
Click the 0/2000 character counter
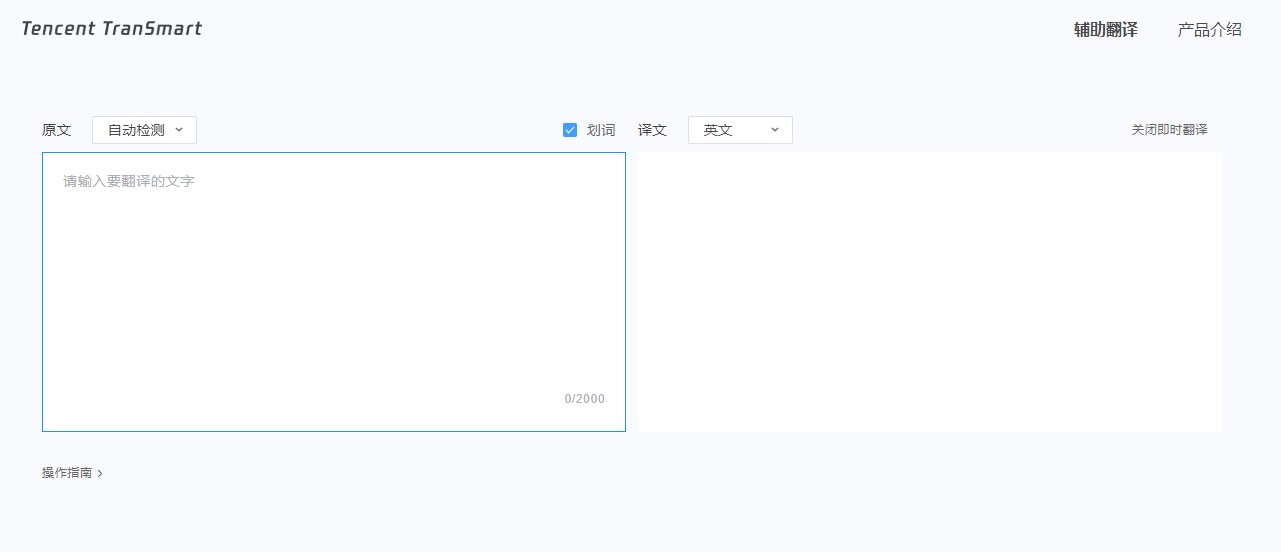[584, 399]
